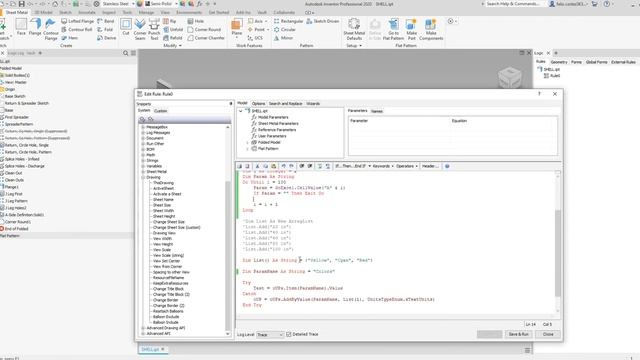Create a work Plane
Viewport: 640px width, 360px height.
(237, 28)
